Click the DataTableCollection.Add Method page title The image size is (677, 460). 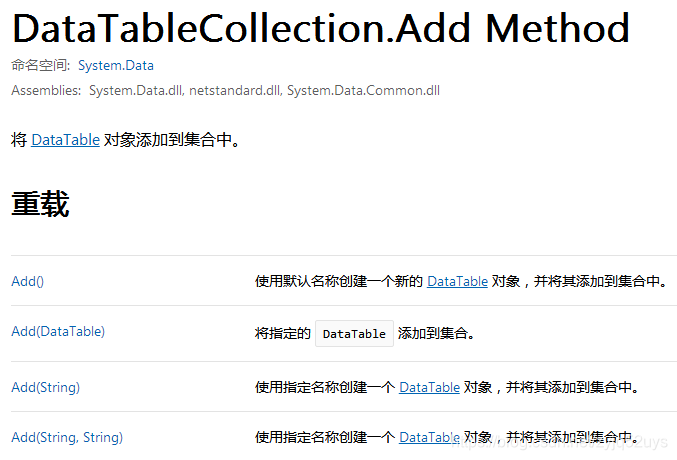pyautogui.click(x=321, y=29)
